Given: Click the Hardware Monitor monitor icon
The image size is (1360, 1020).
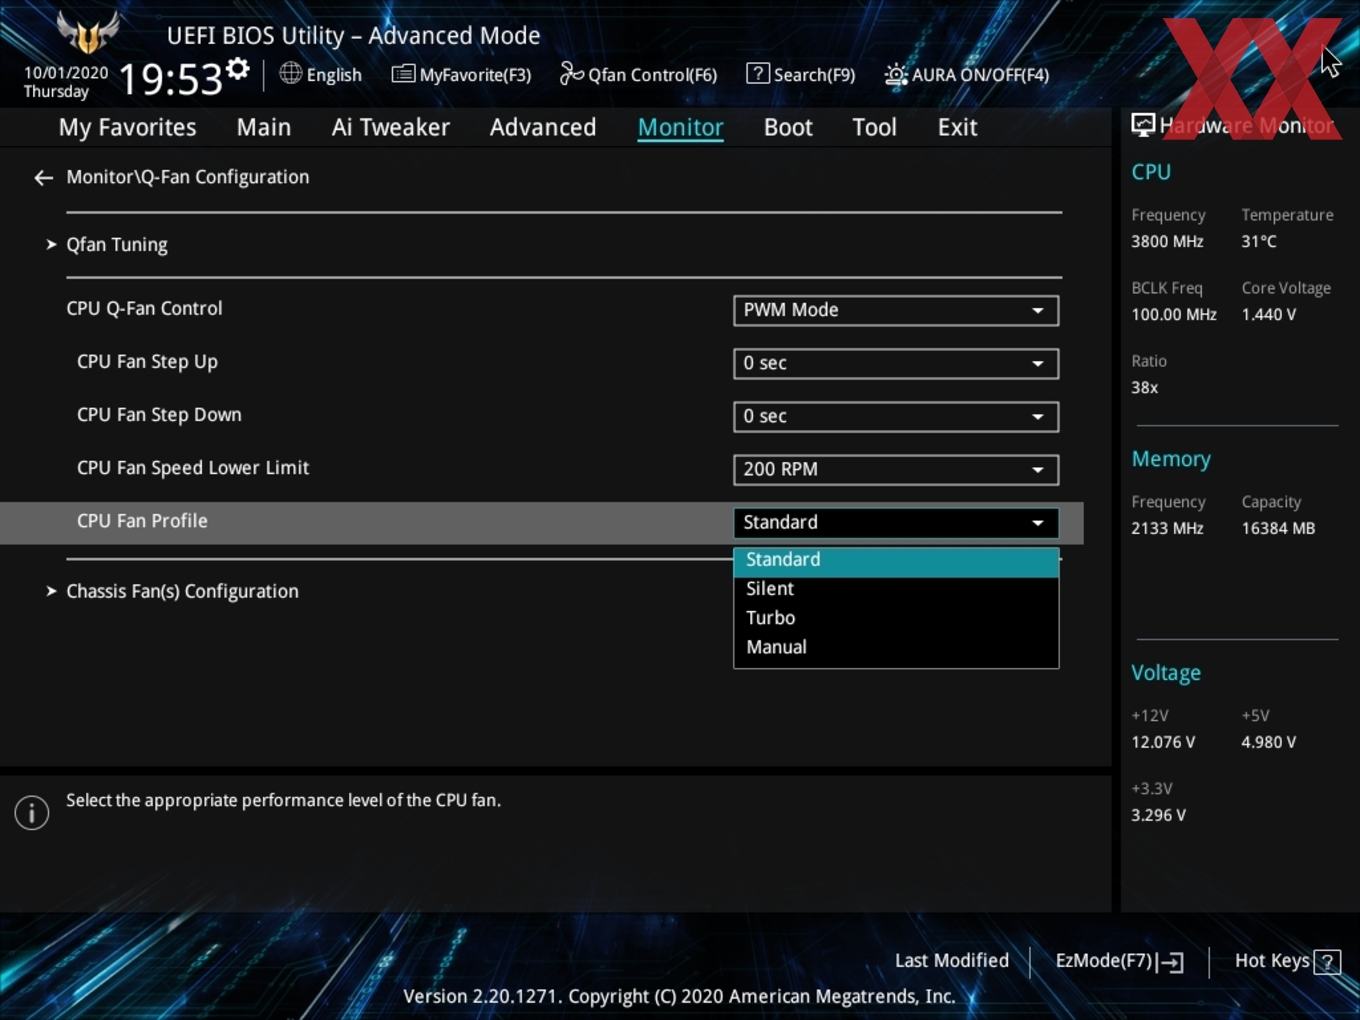Looking at the screenshot, I should tap(1143, 124).
